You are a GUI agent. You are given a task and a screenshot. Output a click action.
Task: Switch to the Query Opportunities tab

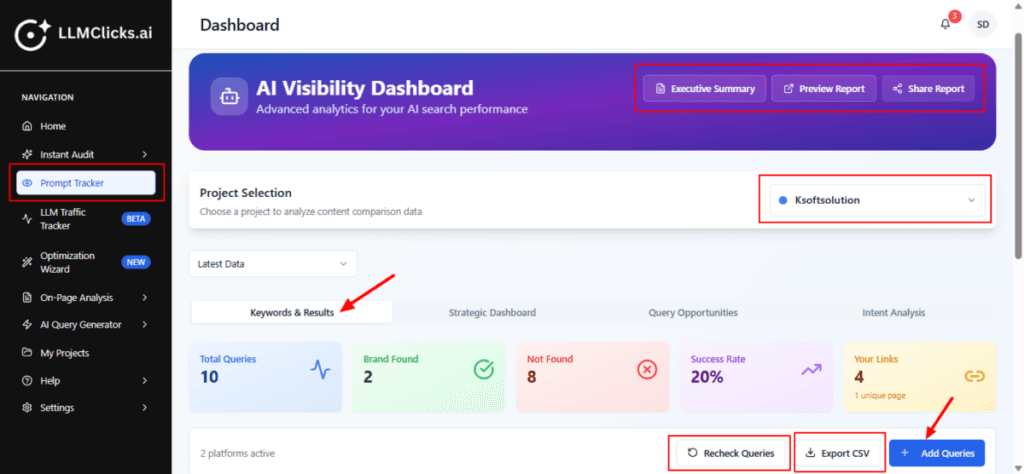pyautogui.click(x=693, y=313)
